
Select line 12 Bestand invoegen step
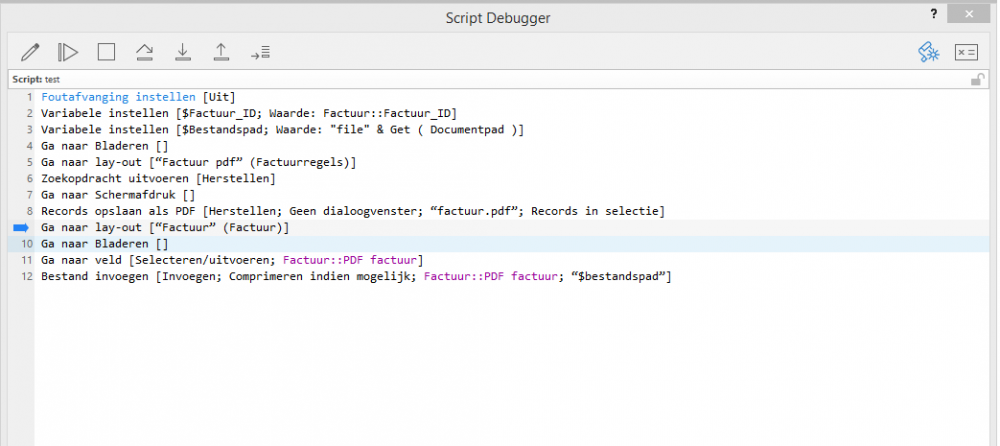pos(356,277)
